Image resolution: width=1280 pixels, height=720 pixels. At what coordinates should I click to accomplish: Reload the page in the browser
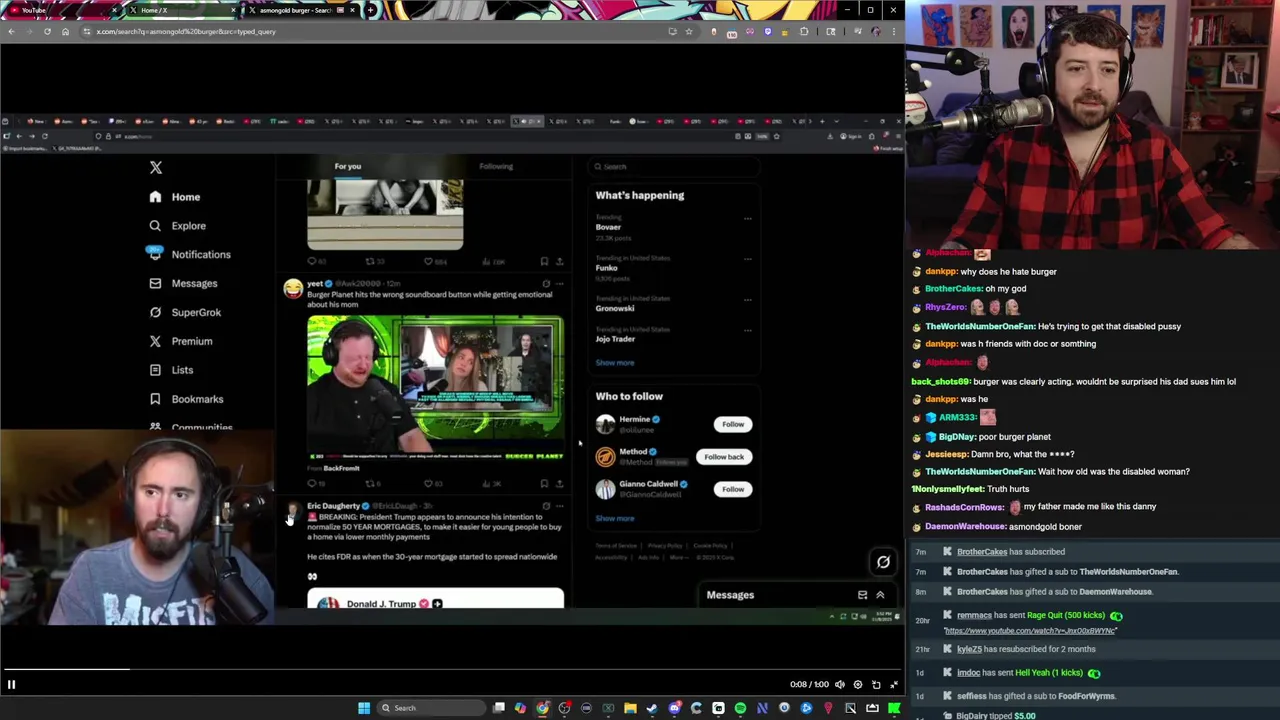tap(47, 31)
